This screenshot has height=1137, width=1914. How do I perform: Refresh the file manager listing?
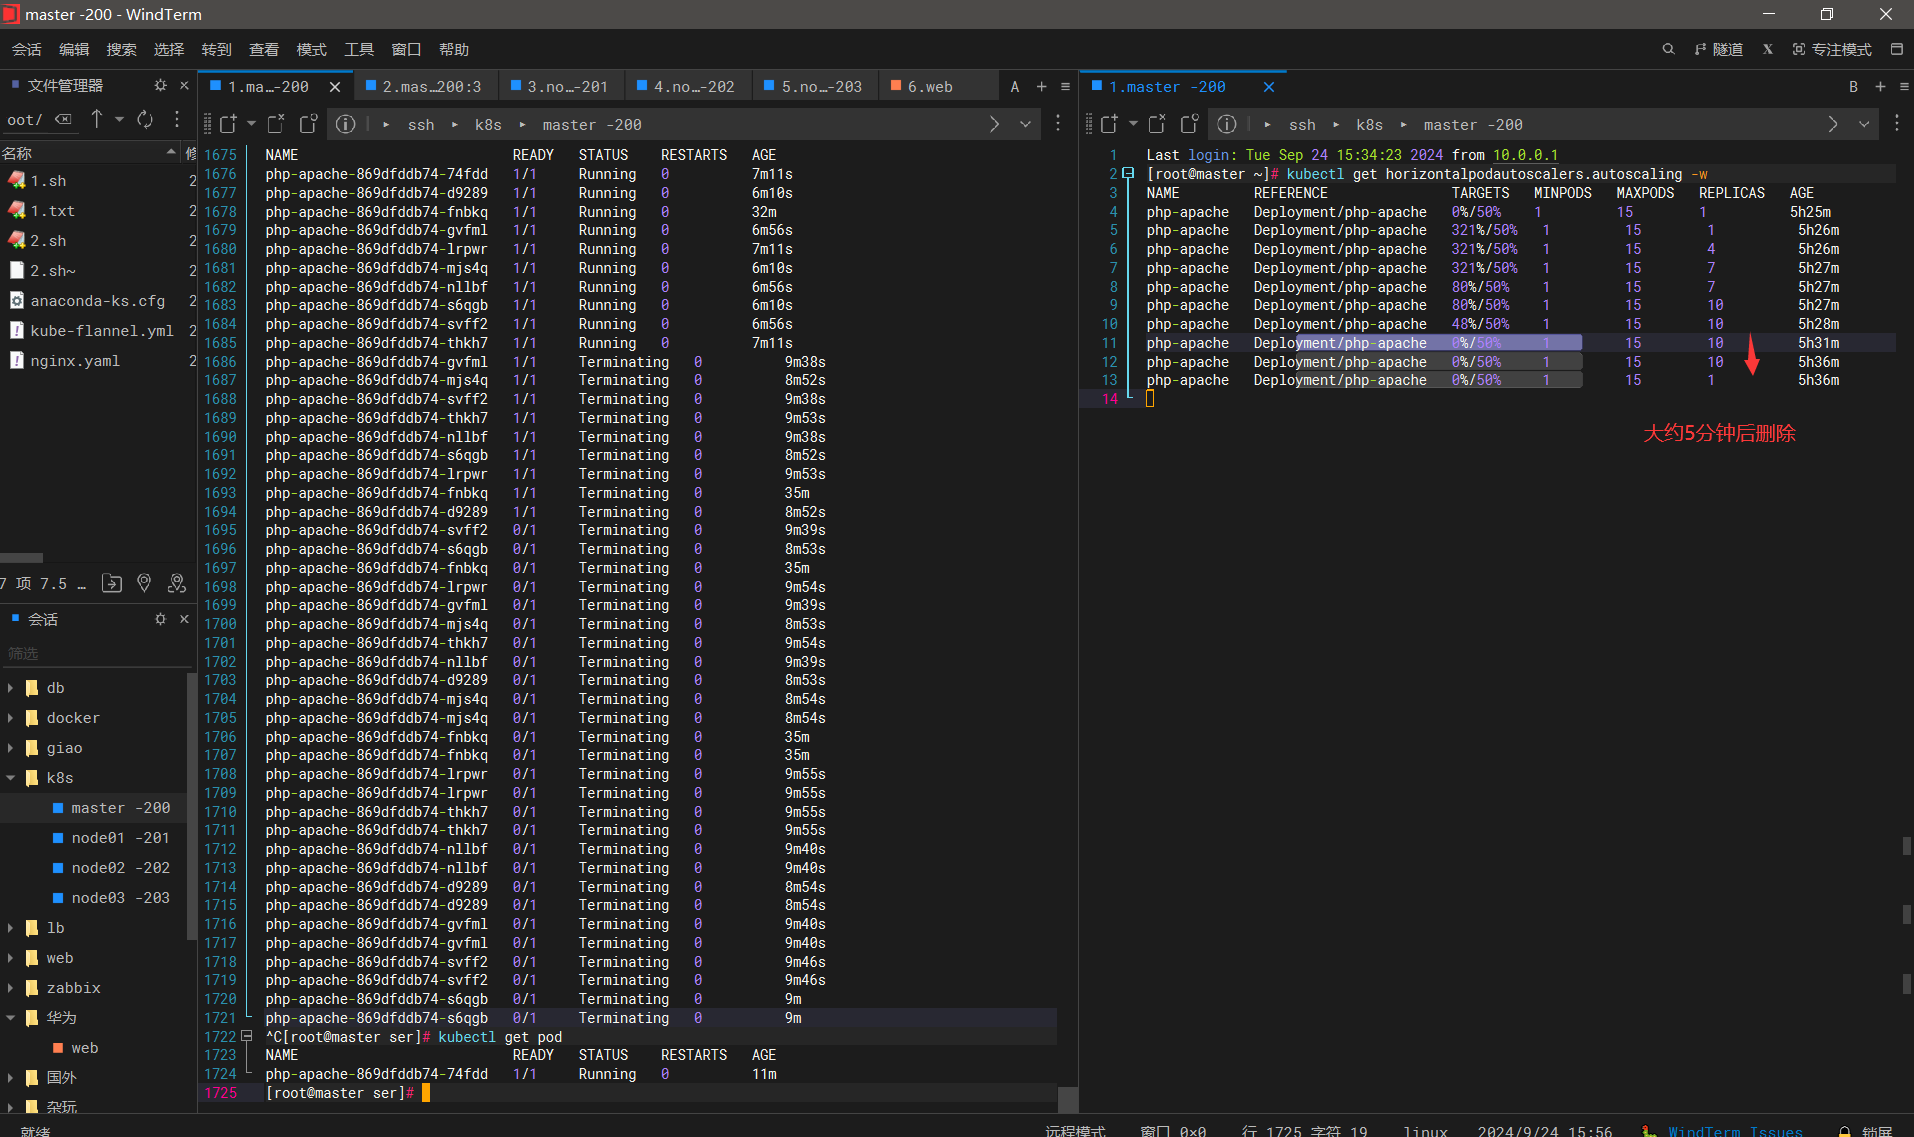[x=145, y=120]
